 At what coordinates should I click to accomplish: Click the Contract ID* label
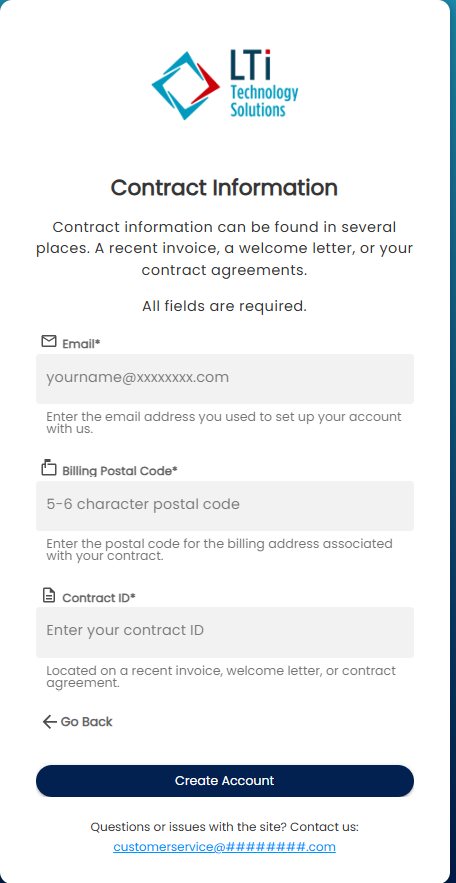click(x=99, y=597)
